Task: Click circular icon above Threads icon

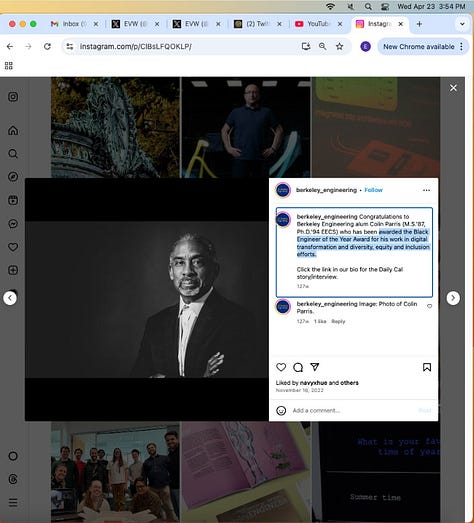Action: [x=13, y=456]
